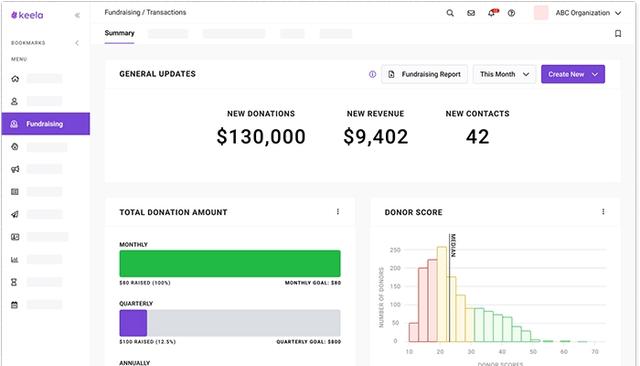Click the search magnifier icon

click(450, 13)
